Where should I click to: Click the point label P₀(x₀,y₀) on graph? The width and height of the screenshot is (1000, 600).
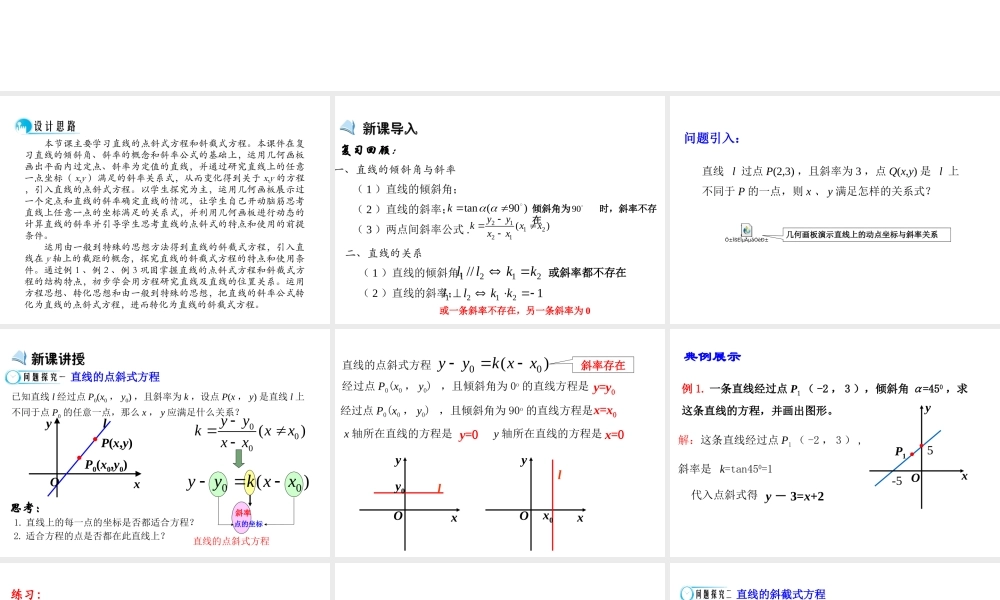(106, 465)
